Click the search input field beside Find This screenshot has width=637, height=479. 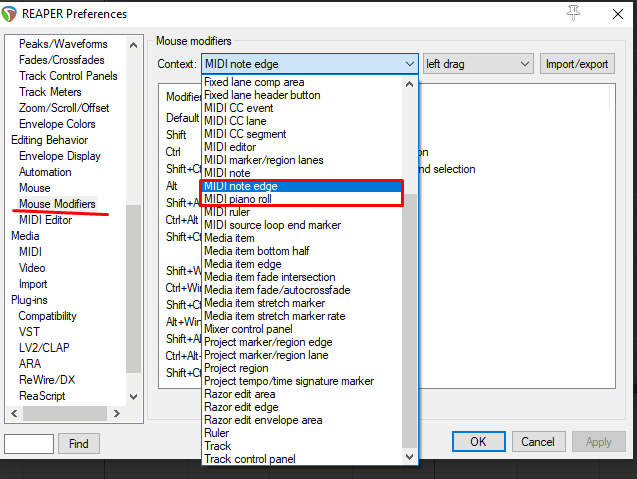point(29,444)
